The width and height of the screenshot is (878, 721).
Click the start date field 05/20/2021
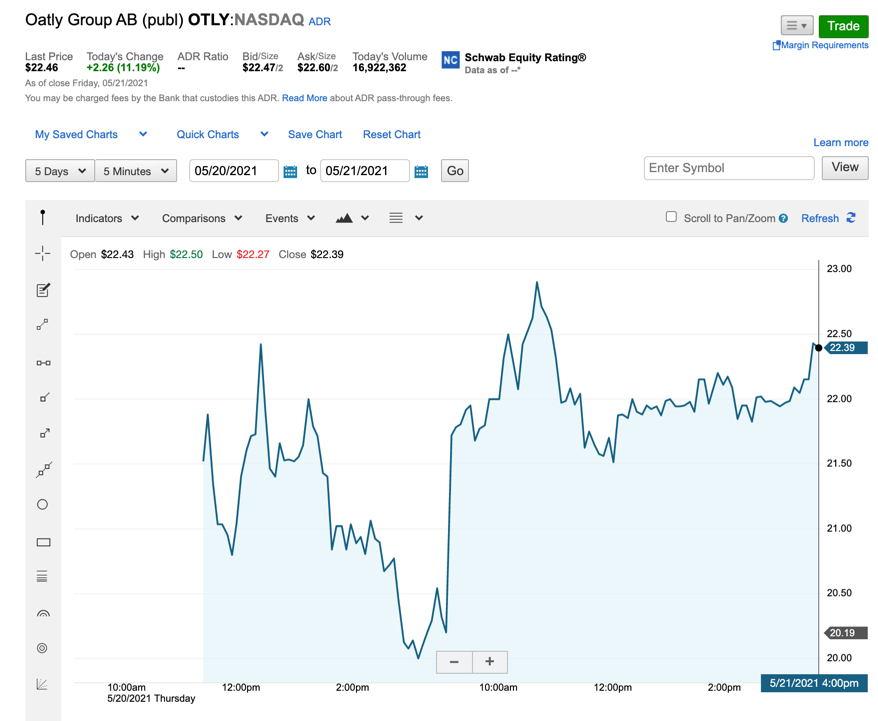point(233,171)
